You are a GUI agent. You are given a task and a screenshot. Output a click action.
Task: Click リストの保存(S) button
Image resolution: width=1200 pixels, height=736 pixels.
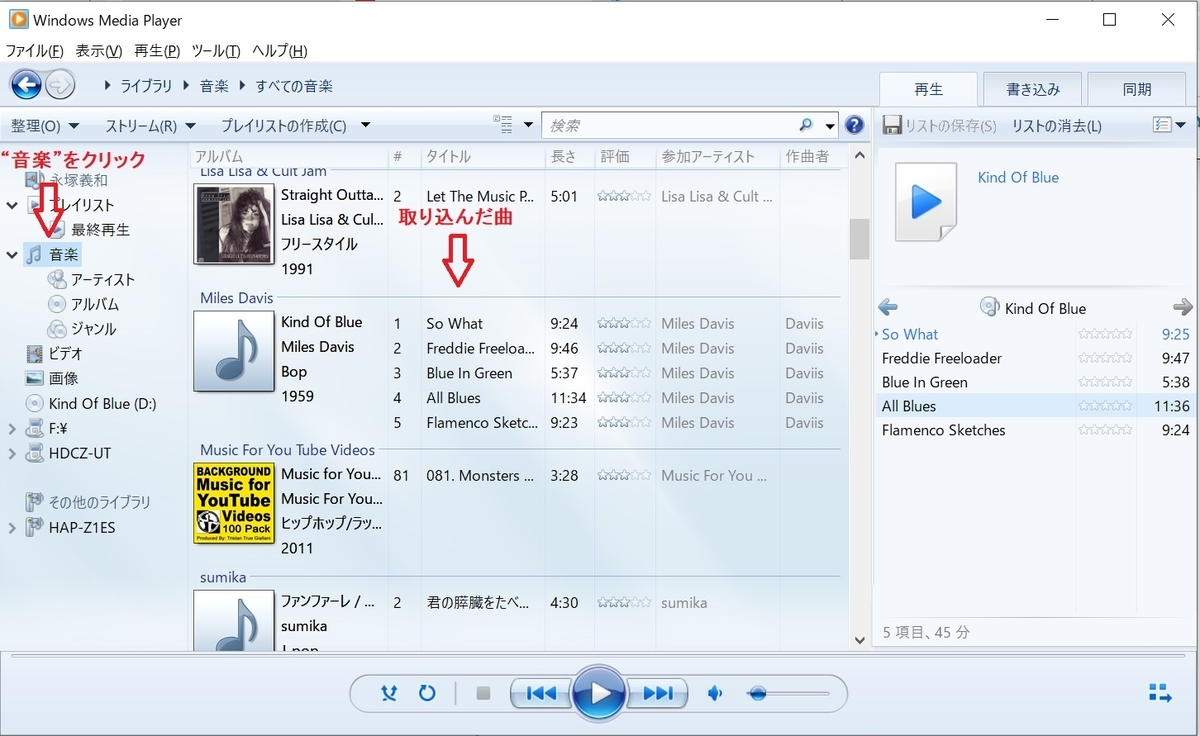(940, 126)
